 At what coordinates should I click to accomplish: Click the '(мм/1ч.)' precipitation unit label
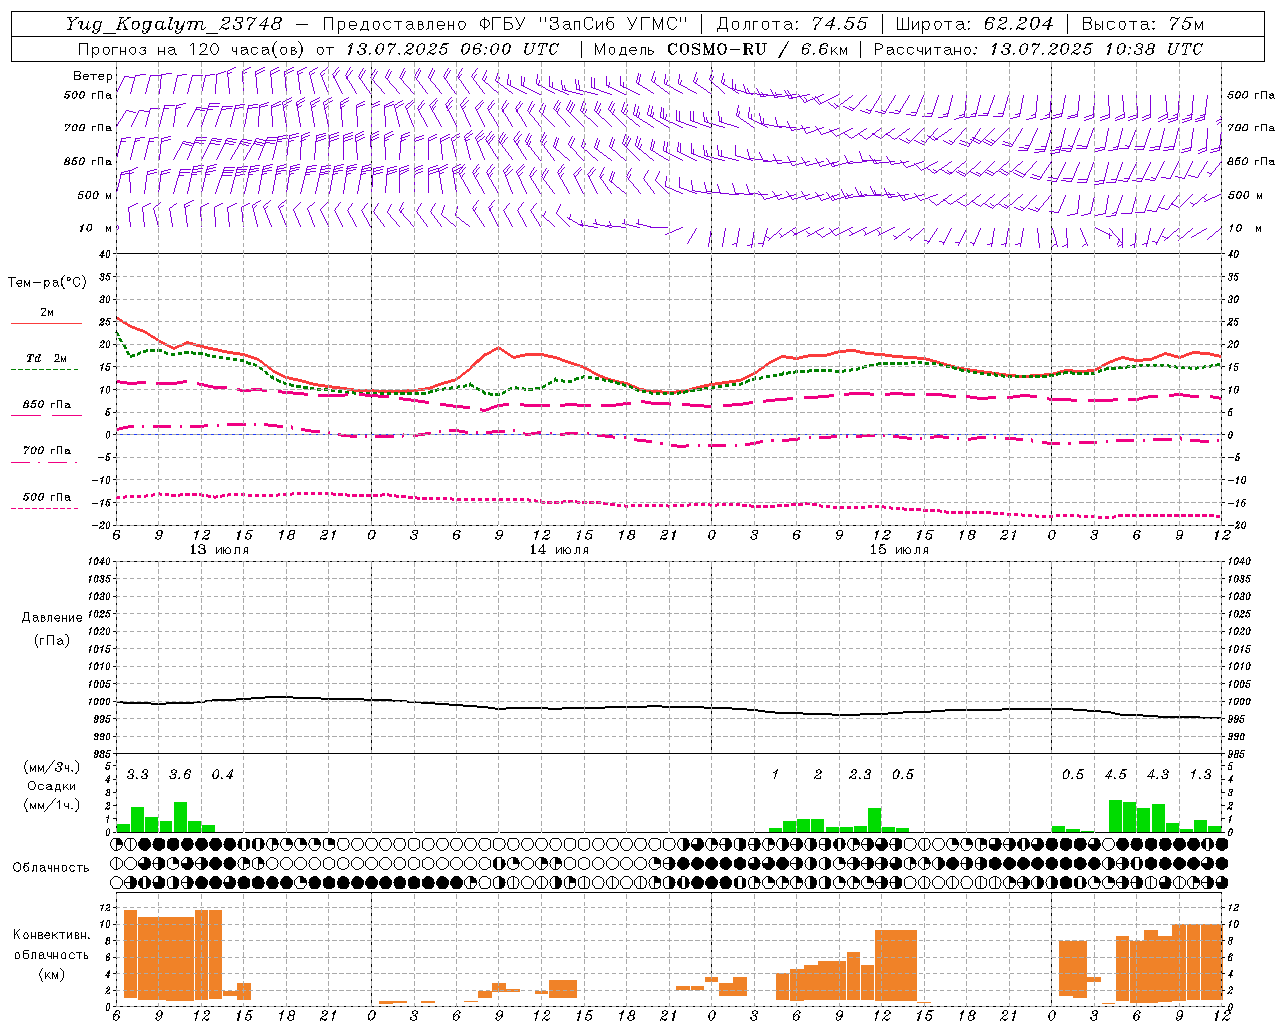[x=52, y=805]
